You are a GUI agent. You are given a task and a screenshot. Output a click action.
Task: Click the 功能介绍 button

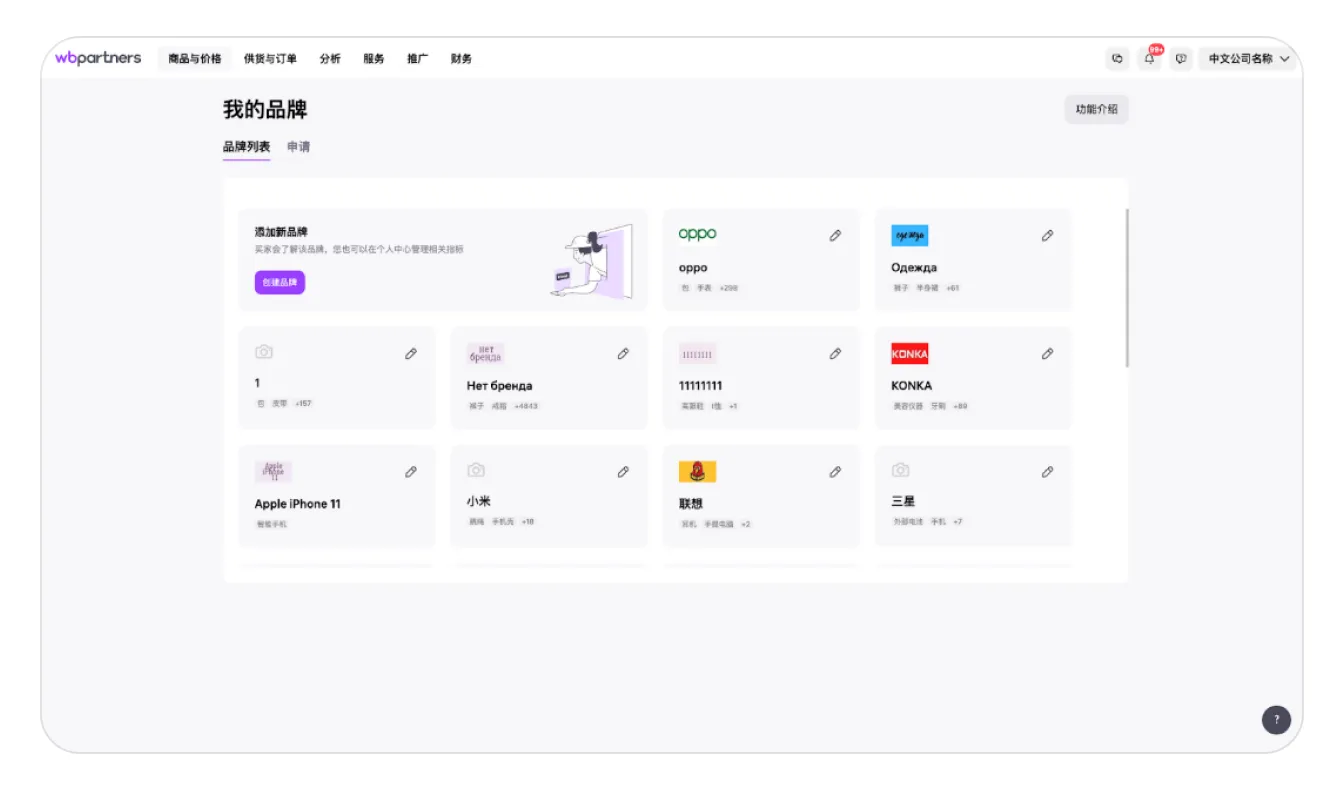click(x=1097, y=109)
